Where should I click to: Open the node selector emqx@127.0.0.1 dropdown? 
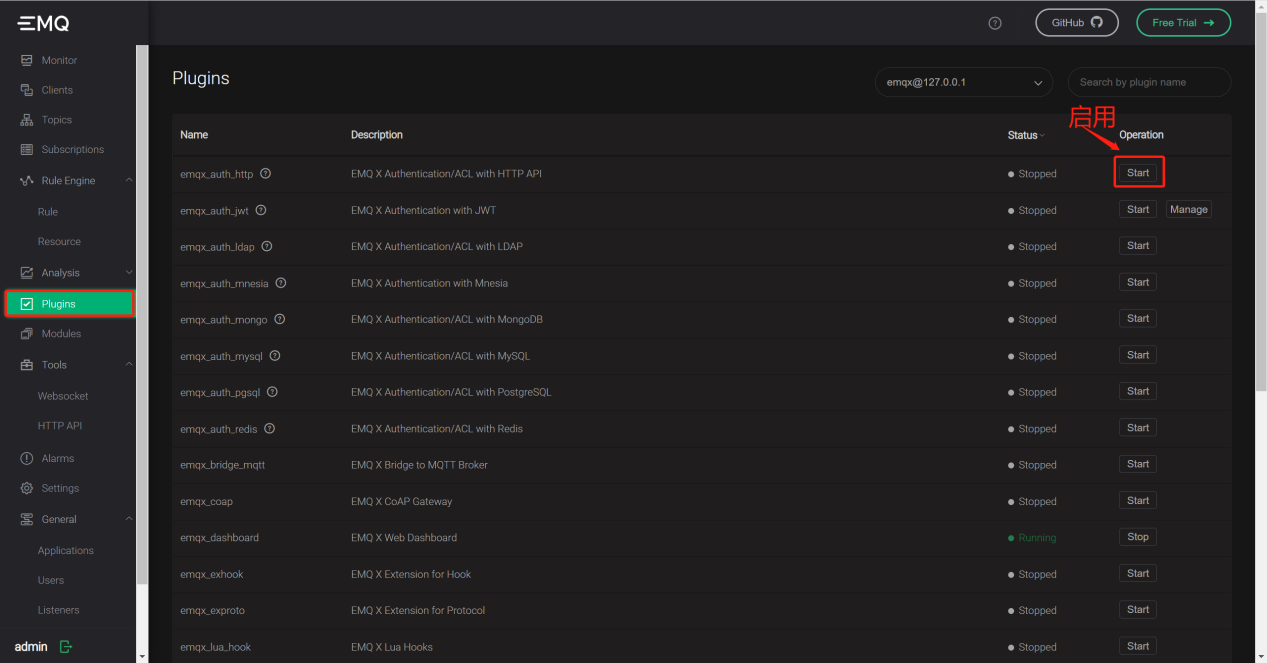[x=963, y=82]
